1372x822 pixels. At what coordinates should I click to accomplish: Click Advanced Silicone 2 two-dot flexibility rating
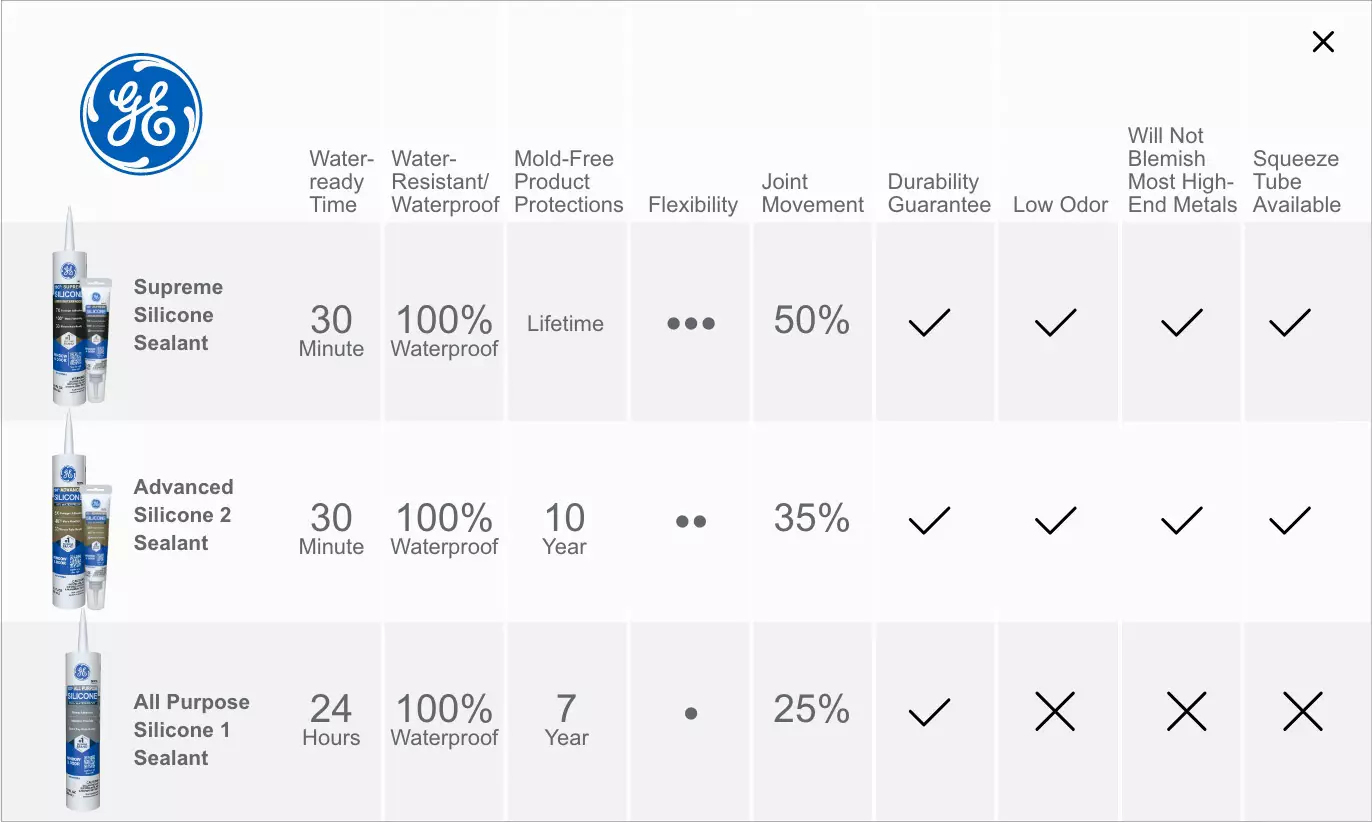coord(691,521)
